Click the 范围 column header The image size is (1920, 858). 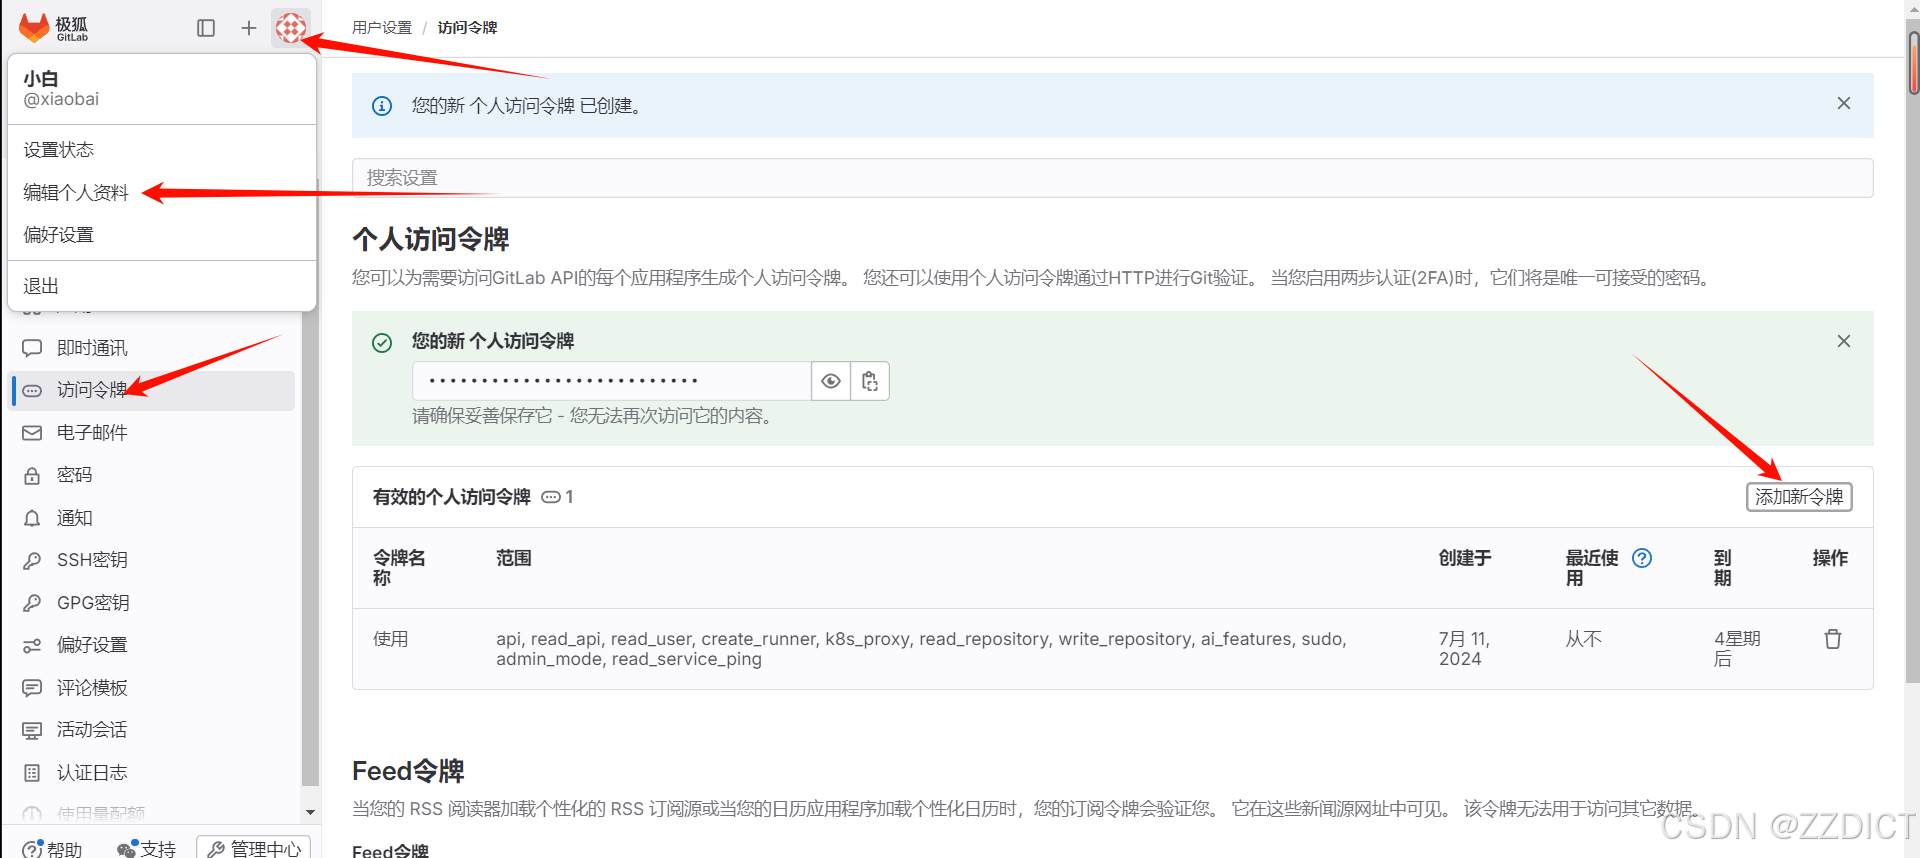point(514,558)
